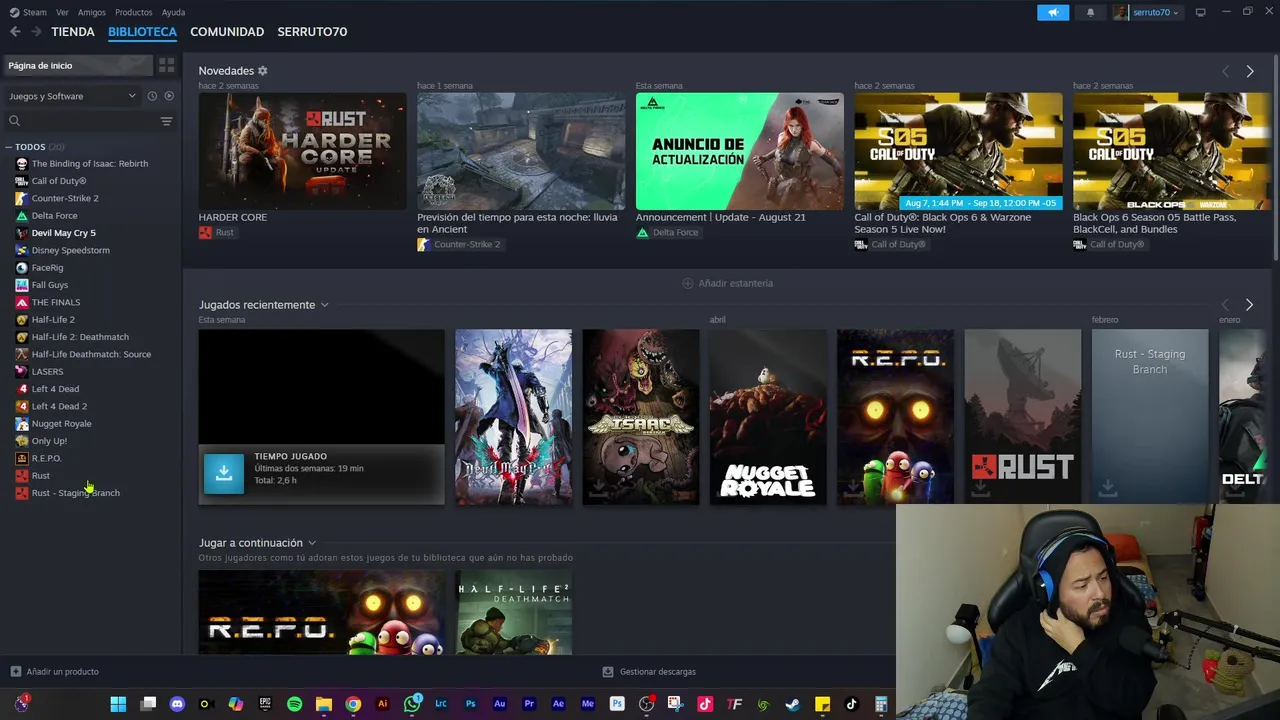Open Spotify from taskbar
Viewport: 1280px width, 720px height.
[x=294, y=704]
